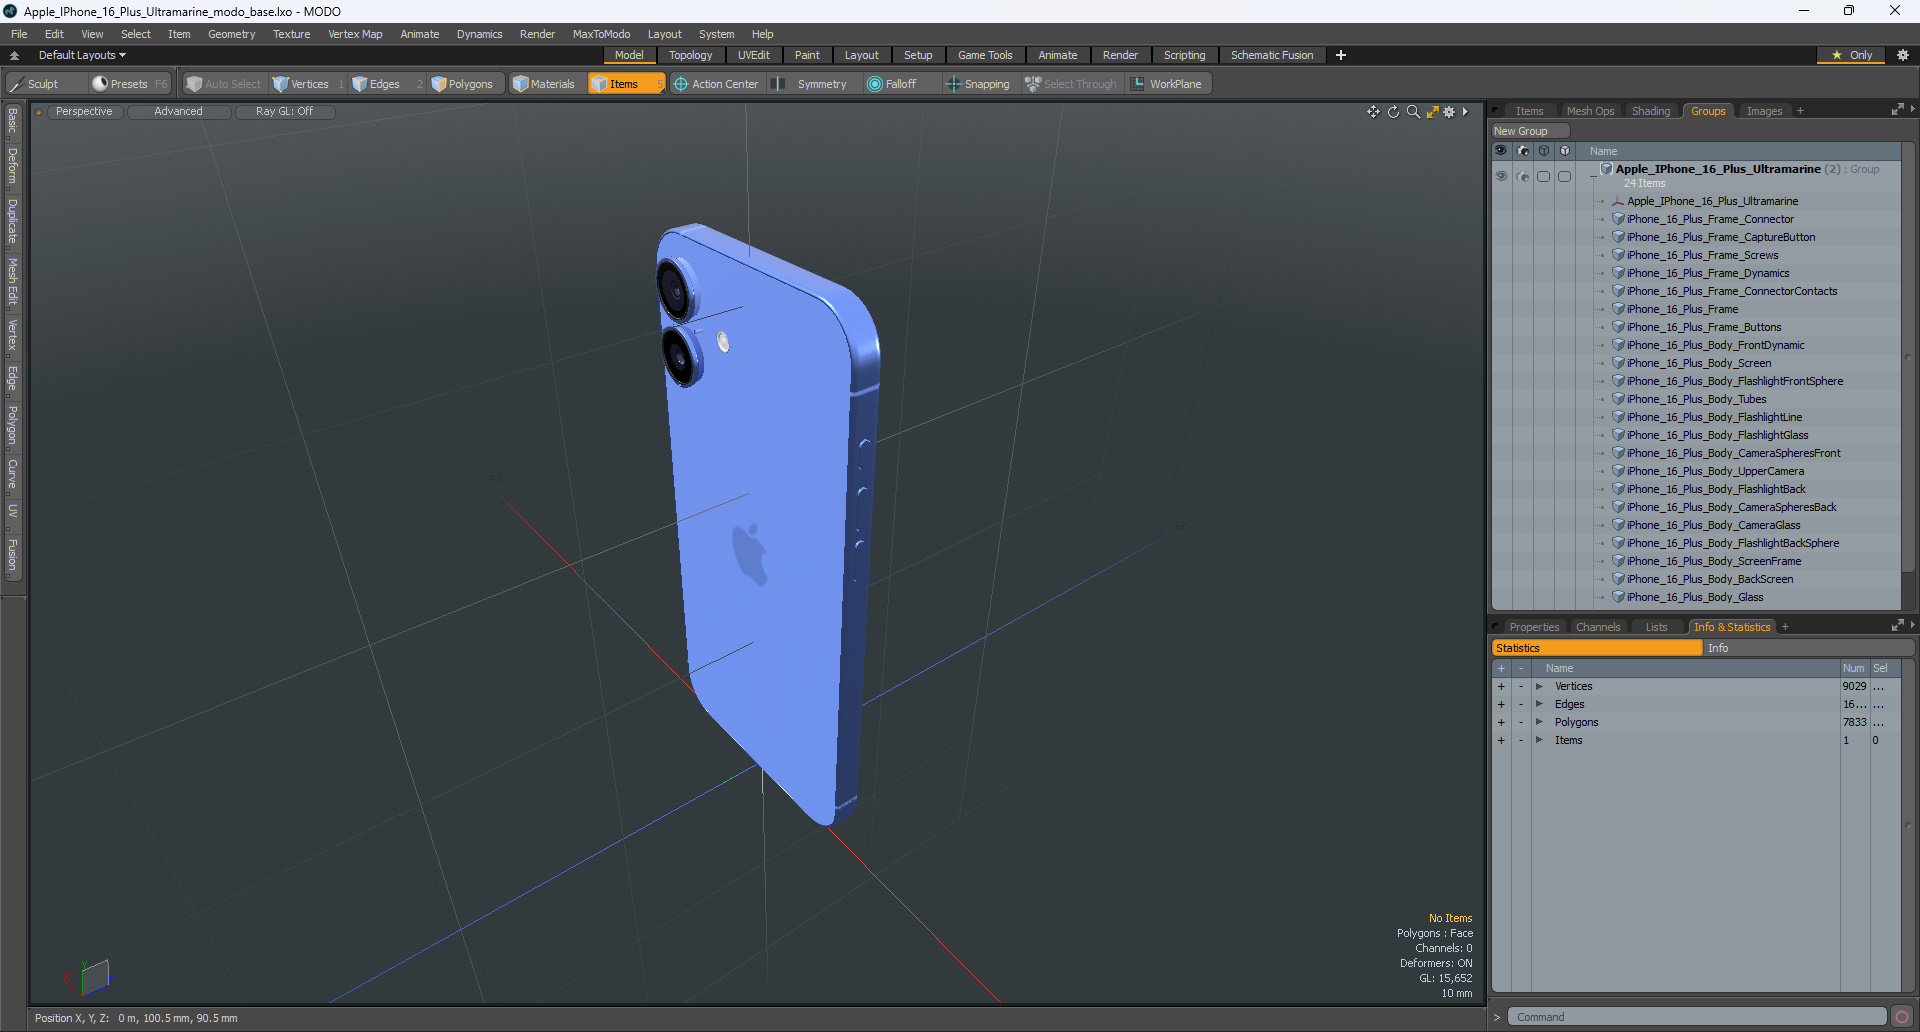Toggle Ray GL: Off button

284,112
